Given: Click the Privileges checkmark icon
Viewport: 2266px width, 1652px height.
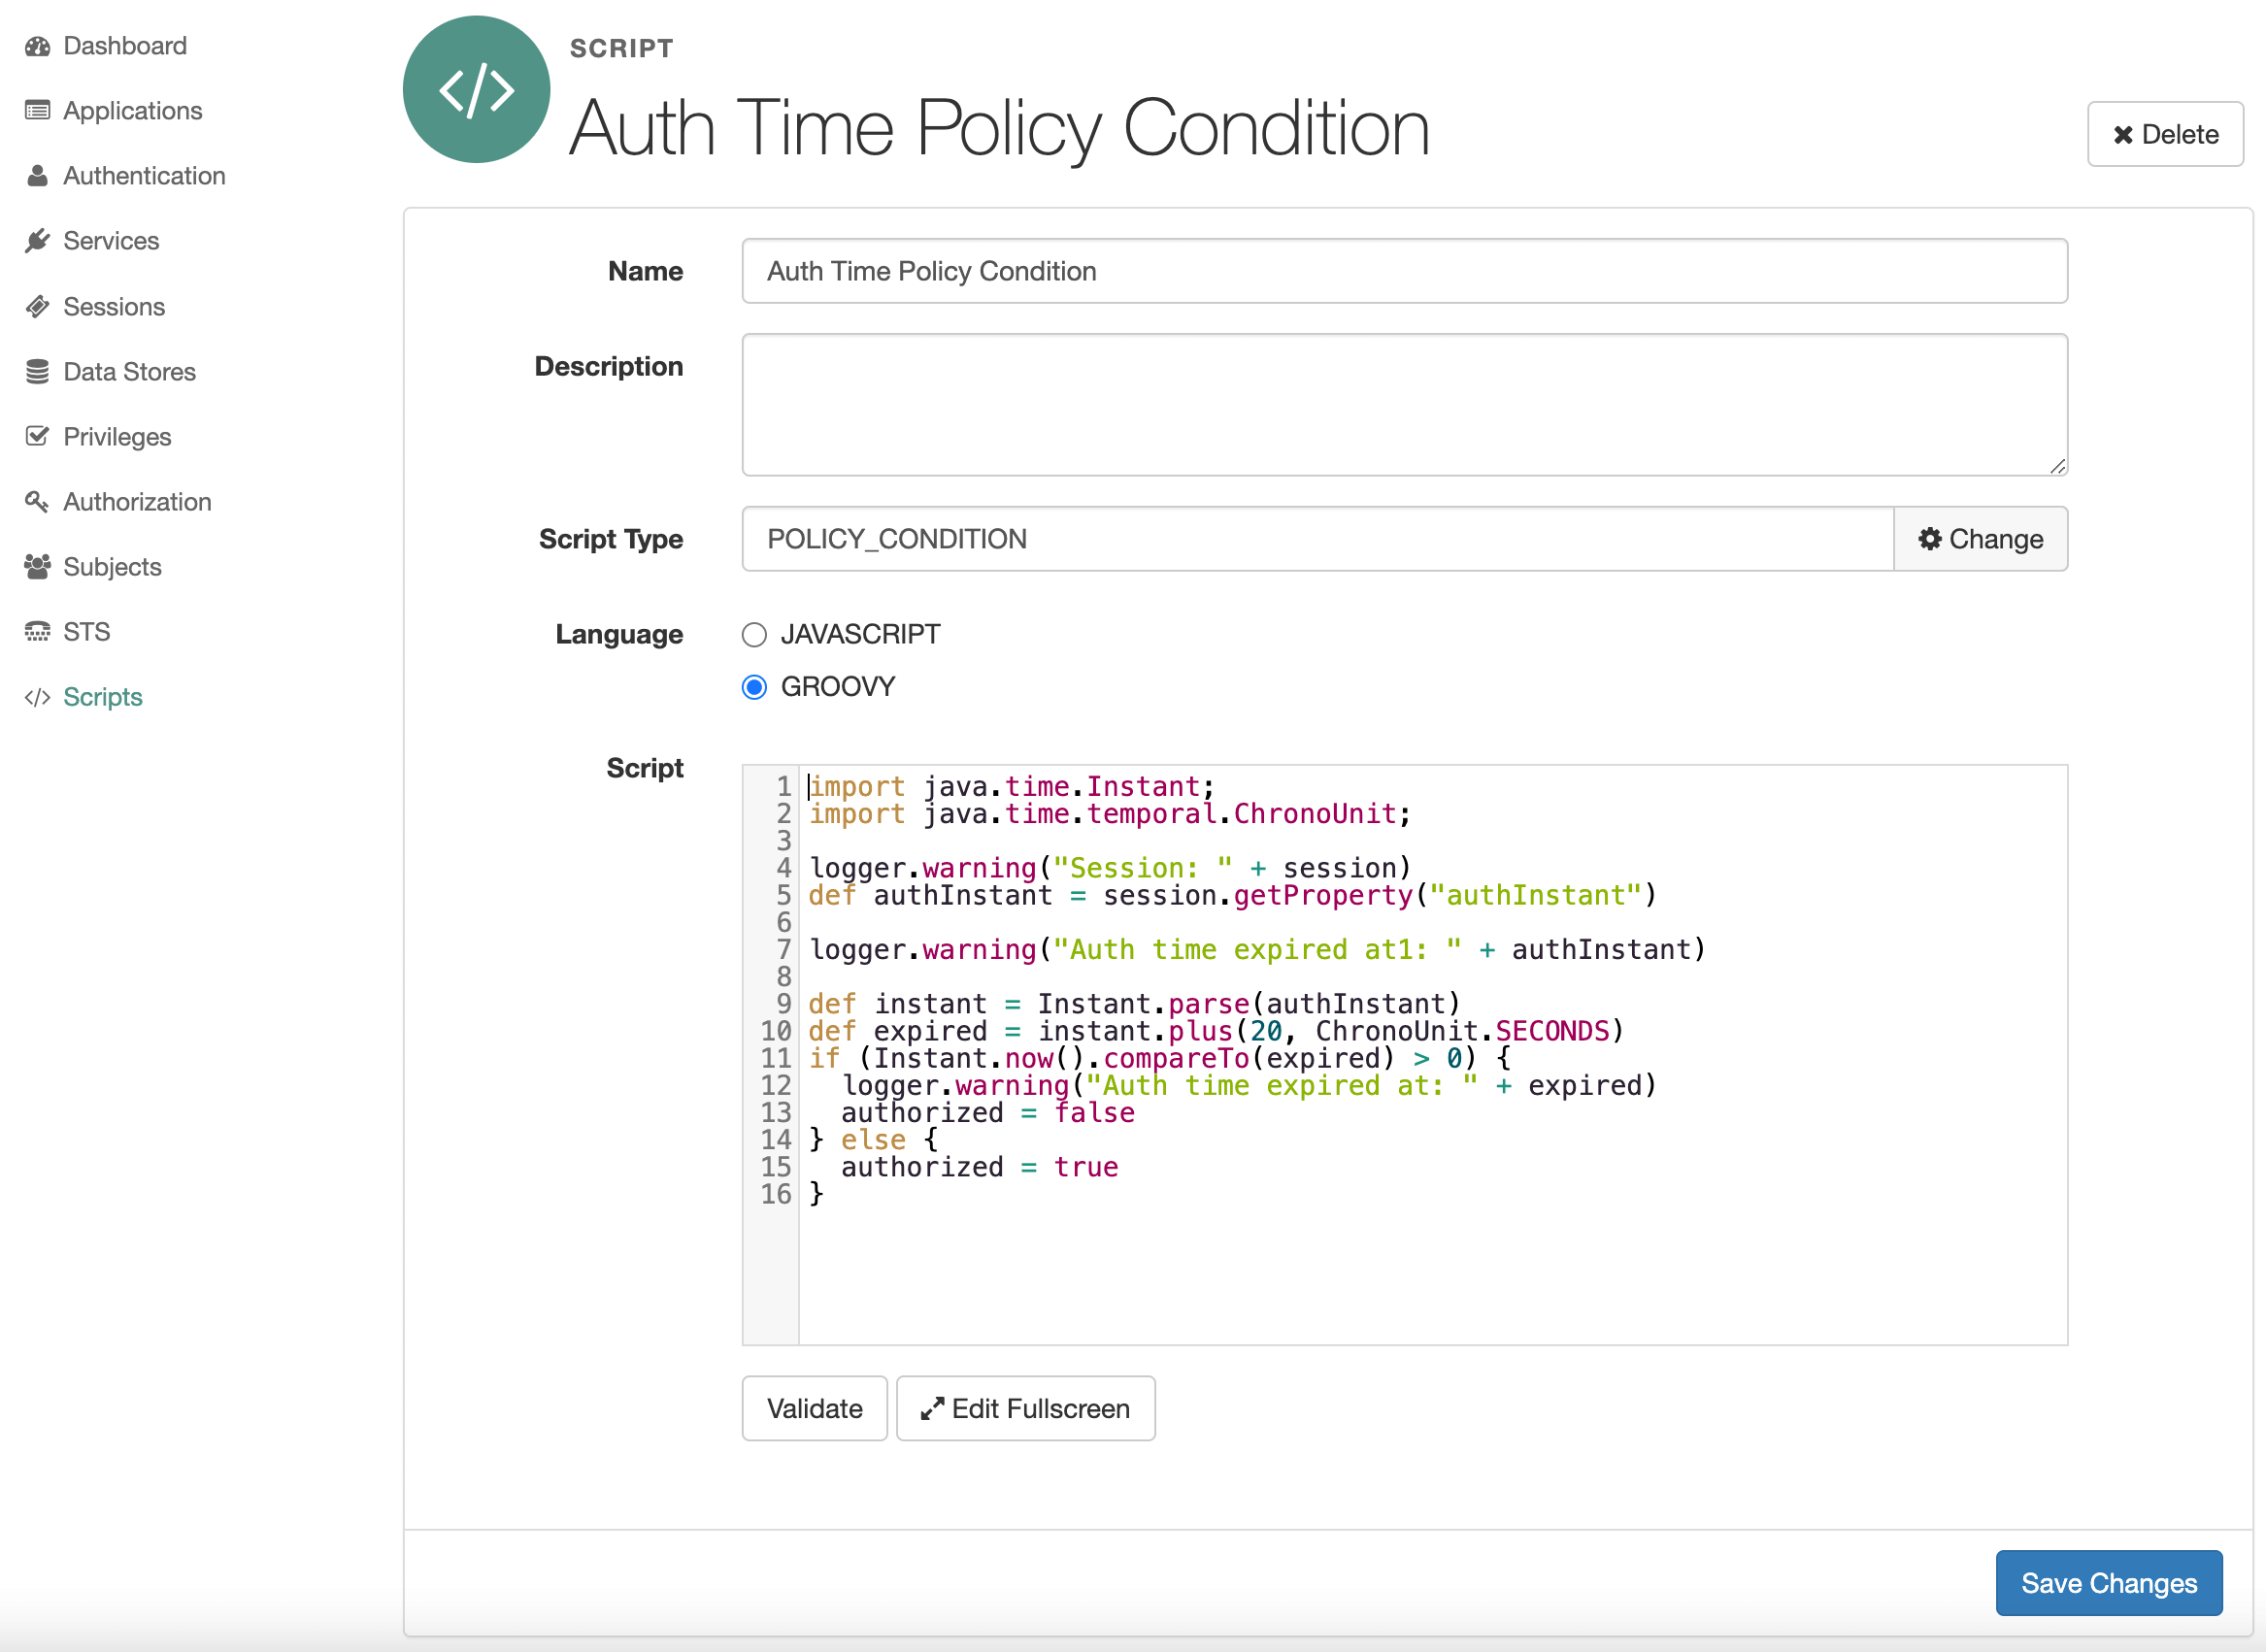Looking at the screenshot, I should [x=37, y=437].
